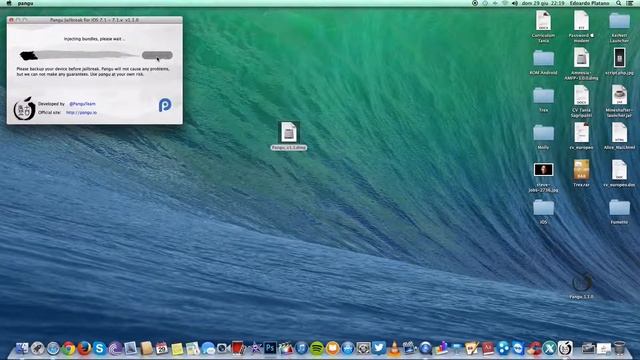Select the KeiNett Launcher folder
The width and height of the screenshot is (640, 360).
point(619,27)
